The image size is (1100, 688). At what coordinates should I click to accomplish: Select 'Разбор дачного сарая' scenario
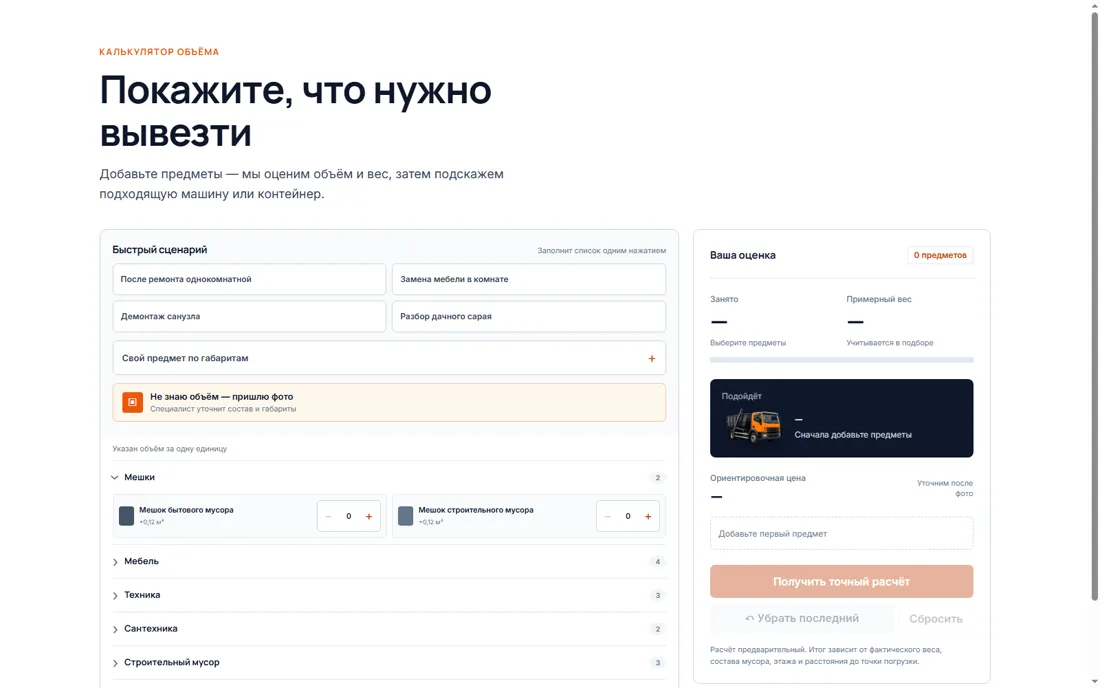pos(528,316)
